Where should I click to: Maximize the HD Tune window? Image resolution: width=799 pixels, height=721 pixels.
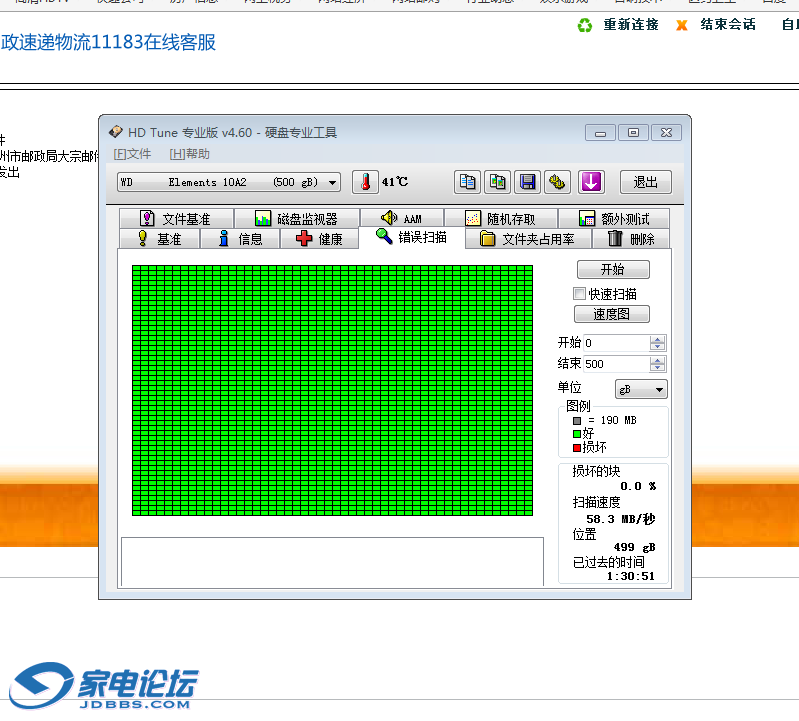click(633, 133)
